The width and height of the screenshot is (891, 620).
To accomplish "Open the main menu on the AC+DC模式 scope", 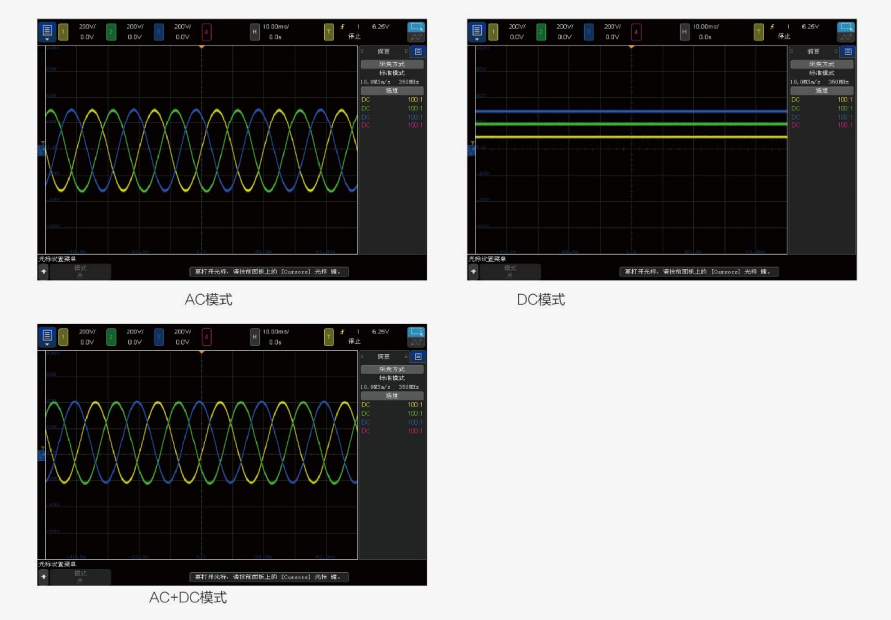I will [47, 336].
